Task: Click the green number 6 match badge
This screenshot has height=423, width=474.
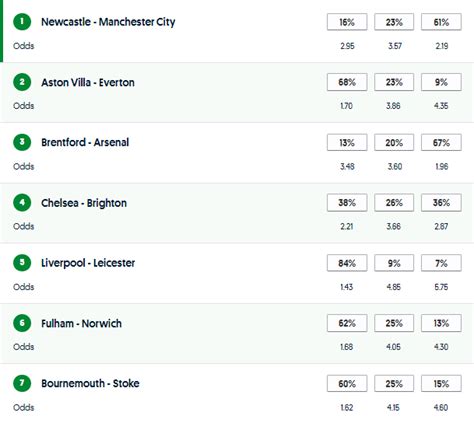Action: pyautogui.click(x=22, y=323)
